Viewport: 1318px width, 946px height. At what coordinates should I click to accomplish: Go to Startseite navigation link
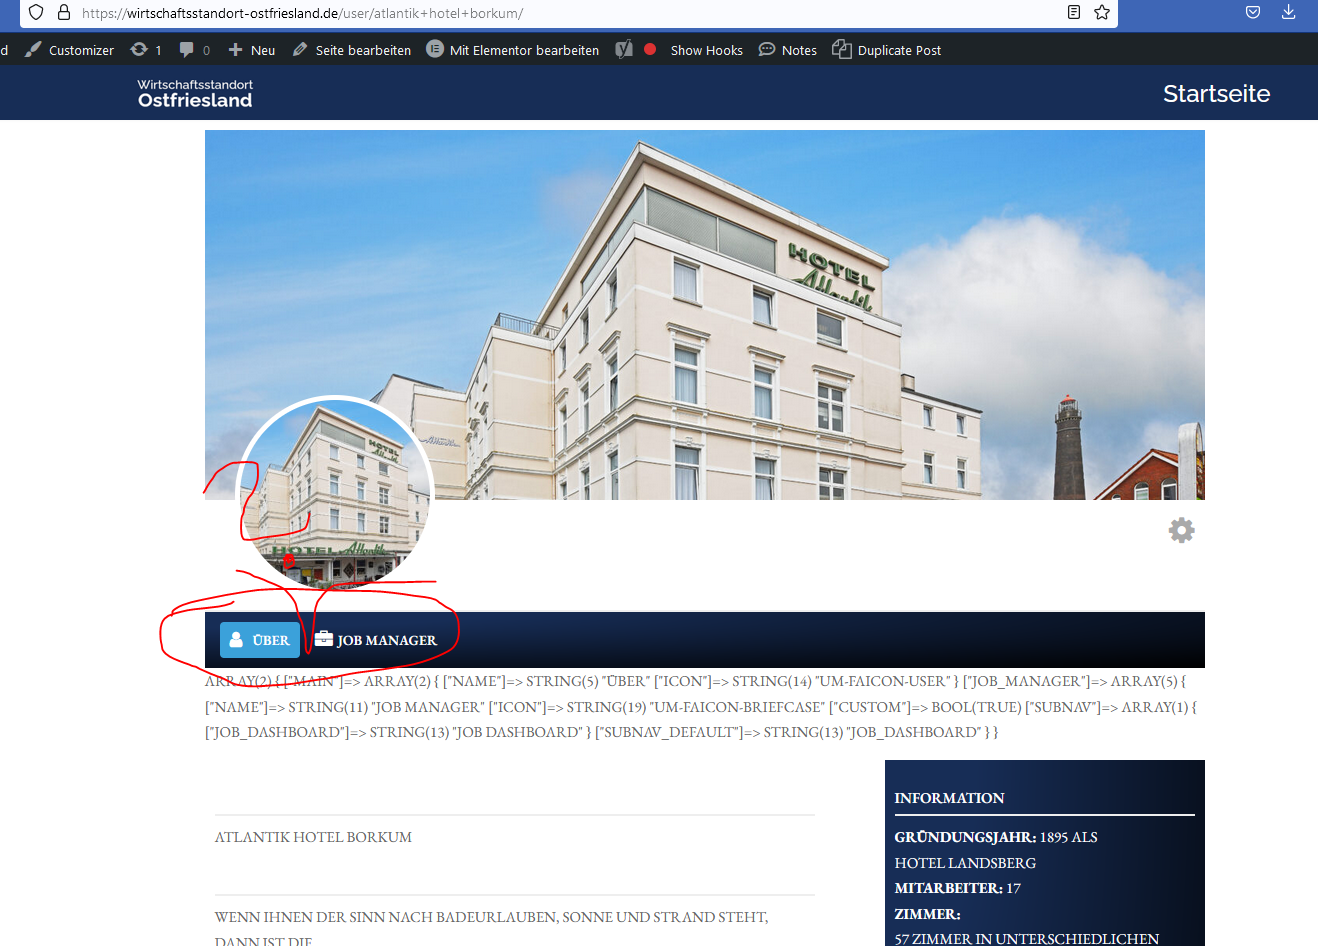[x=1216, y=93]
